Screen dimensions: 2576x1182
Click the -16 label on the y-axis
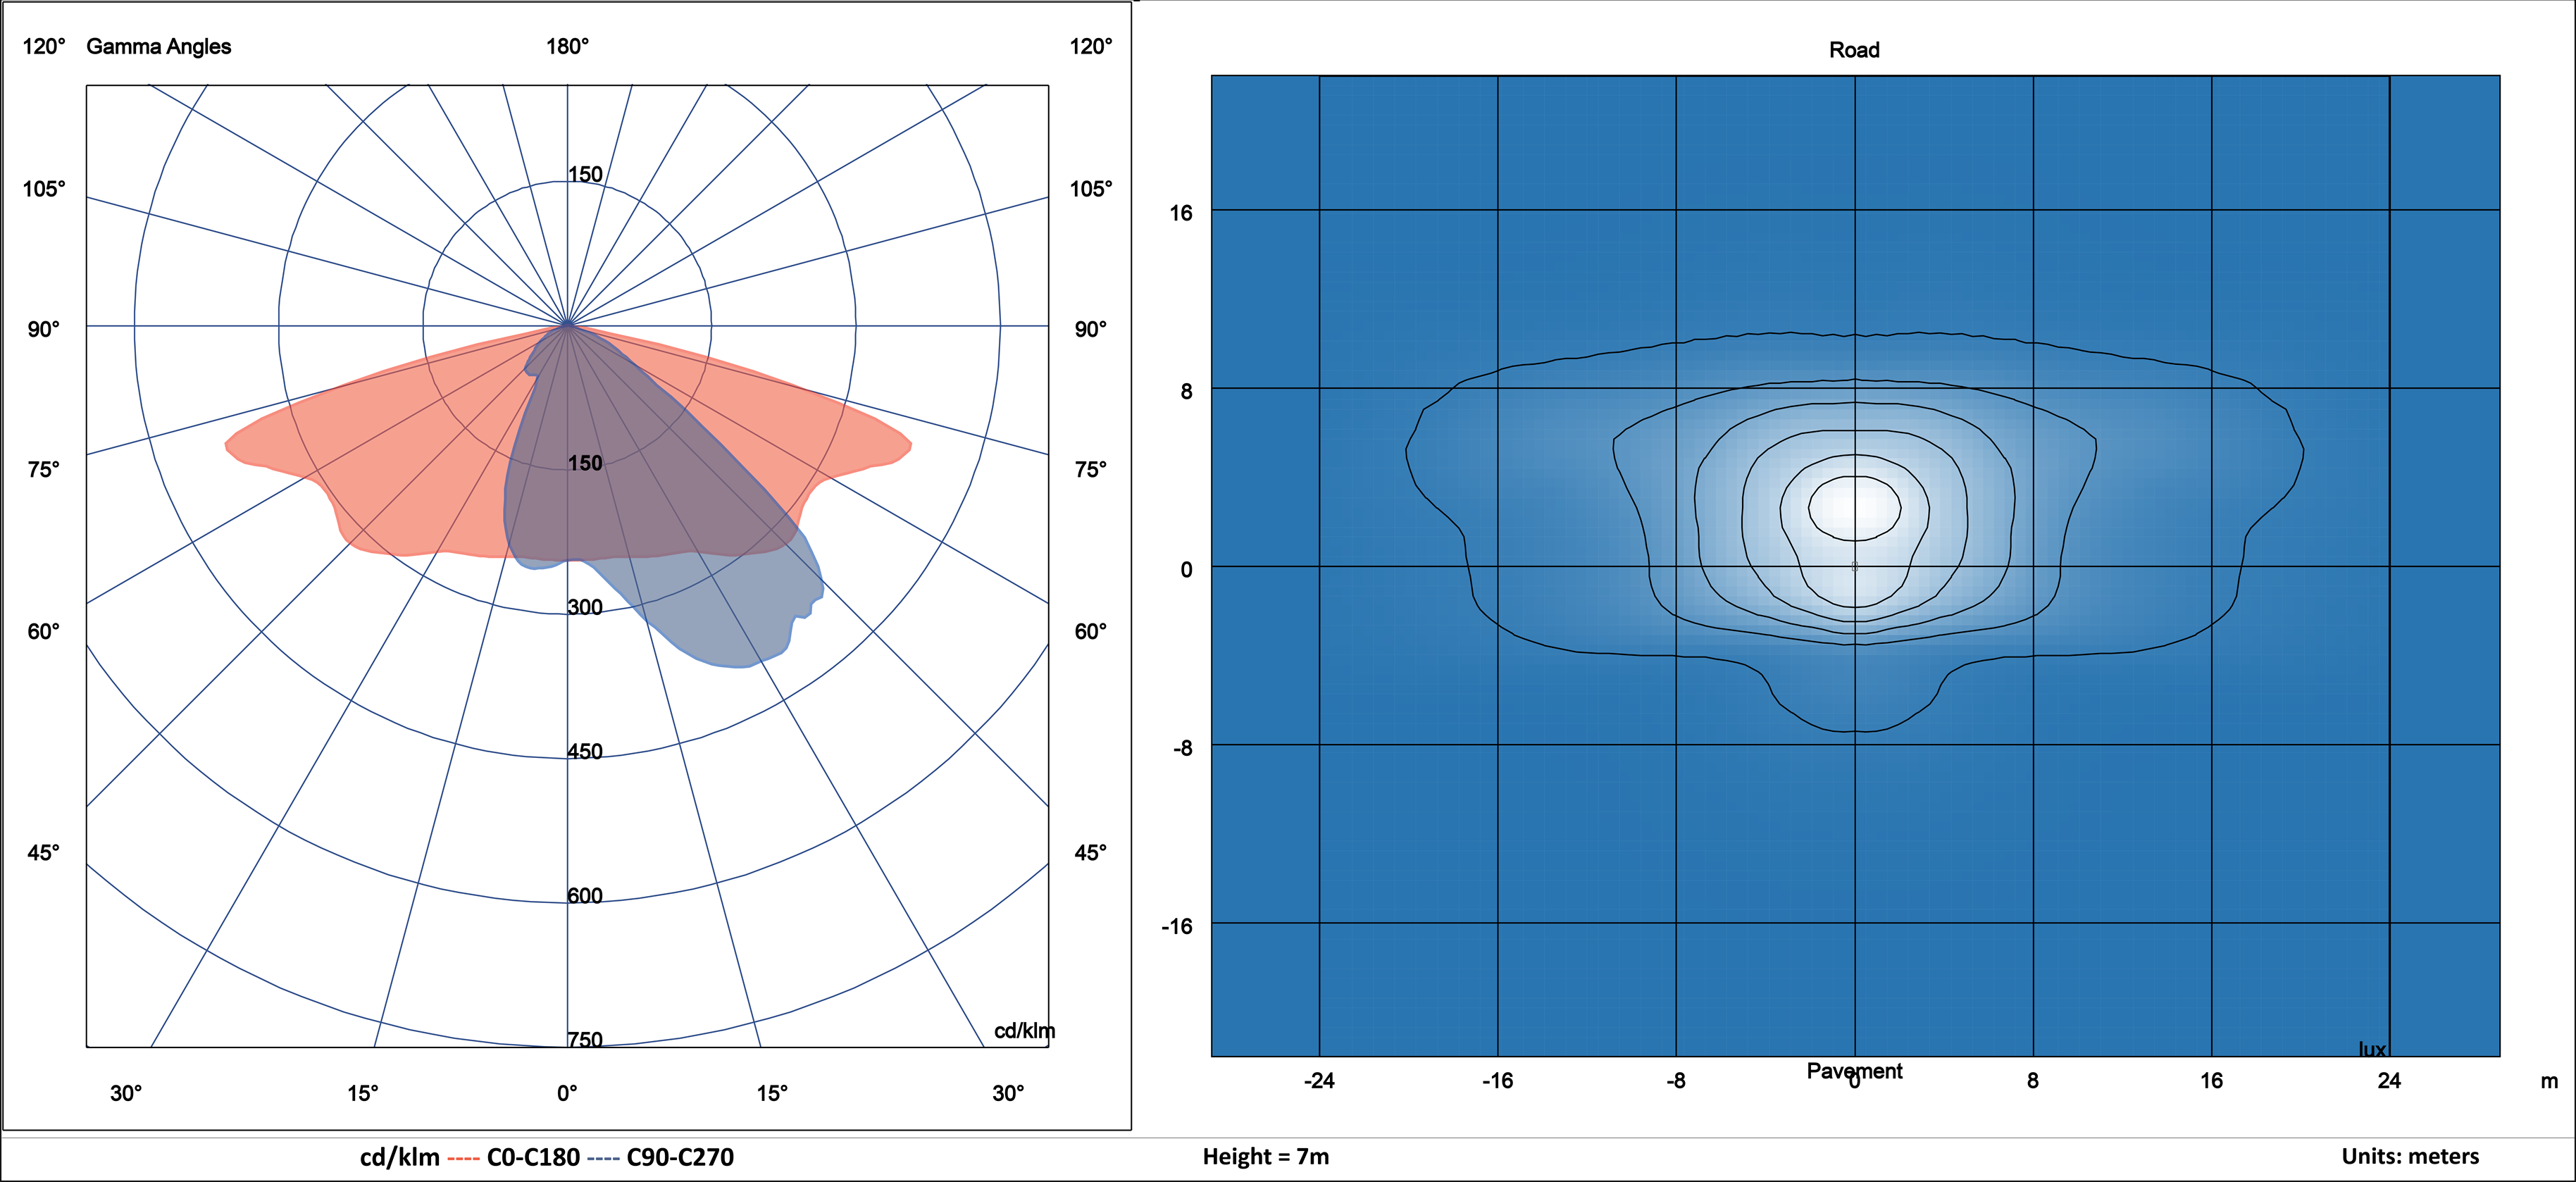1177,926
